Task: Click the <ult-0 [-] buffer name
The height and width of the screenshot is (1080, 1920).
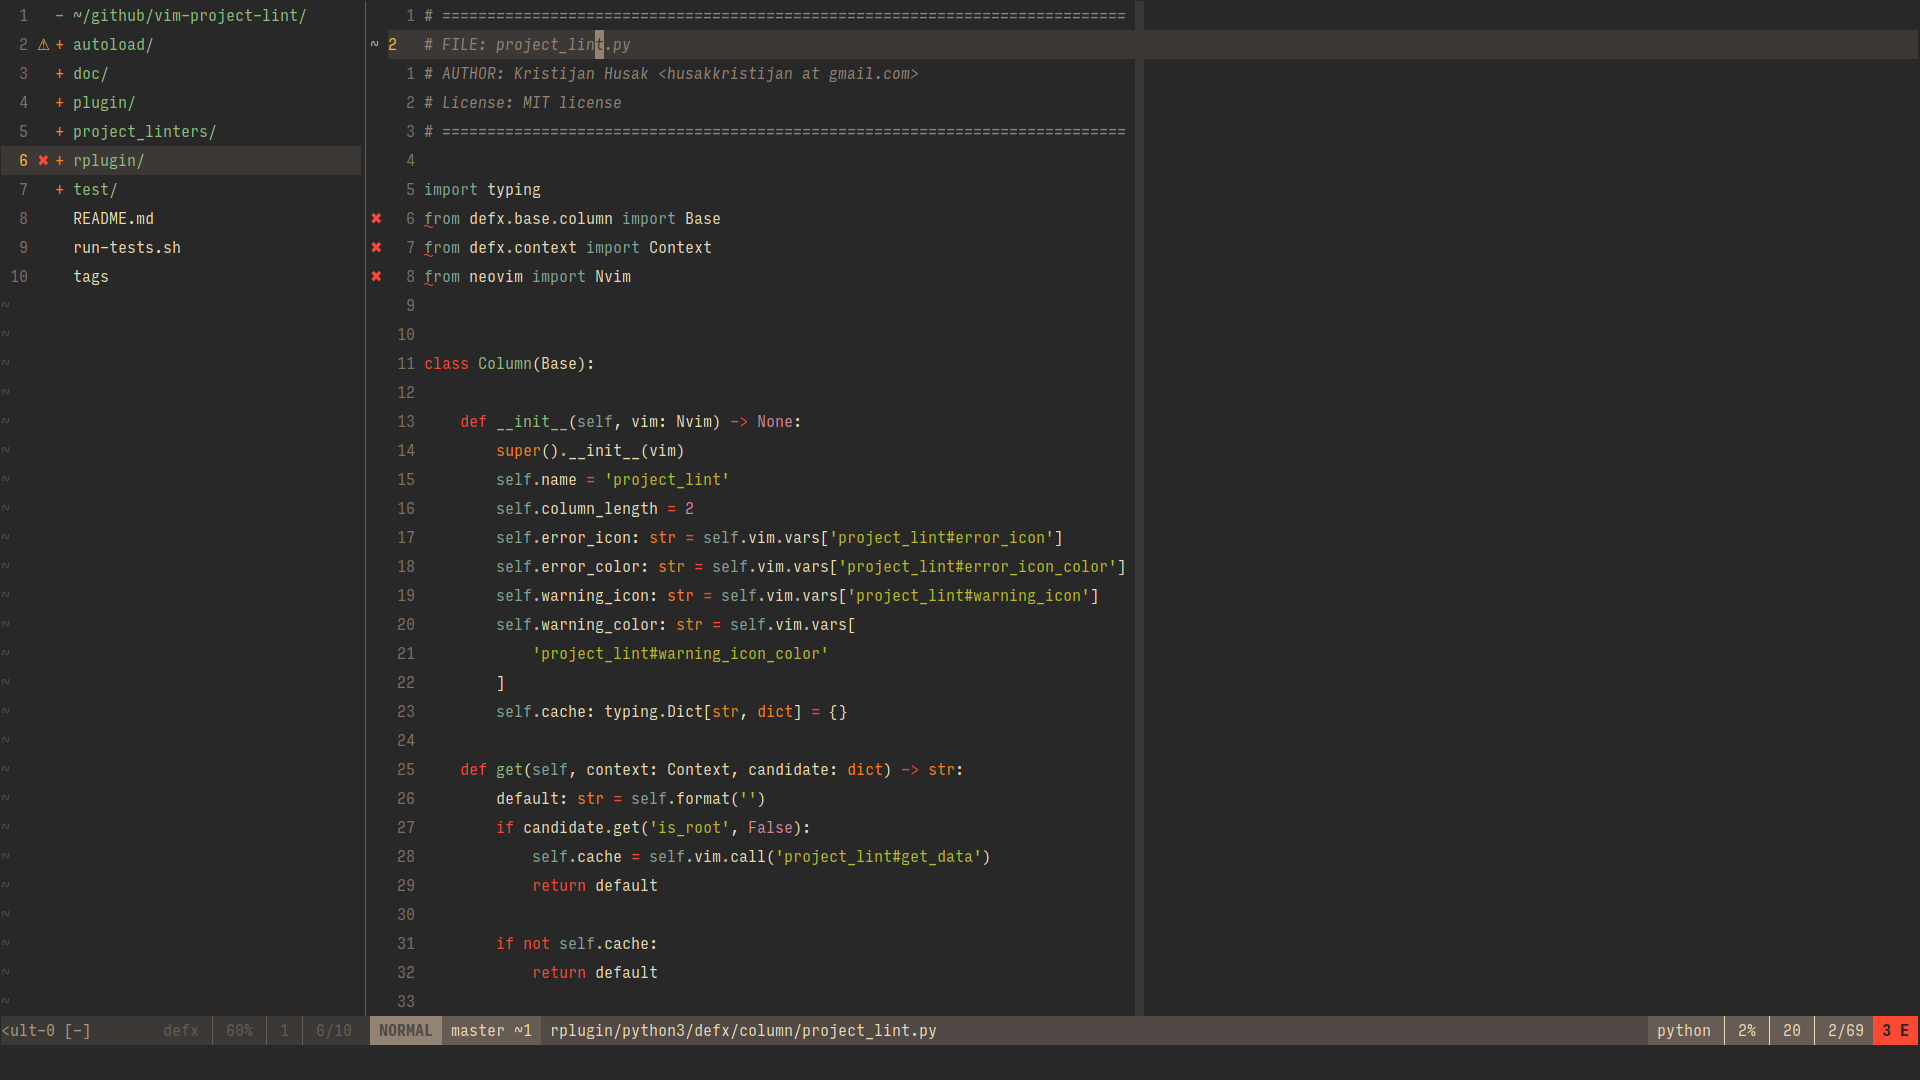Action: [x=46, y=1031]
